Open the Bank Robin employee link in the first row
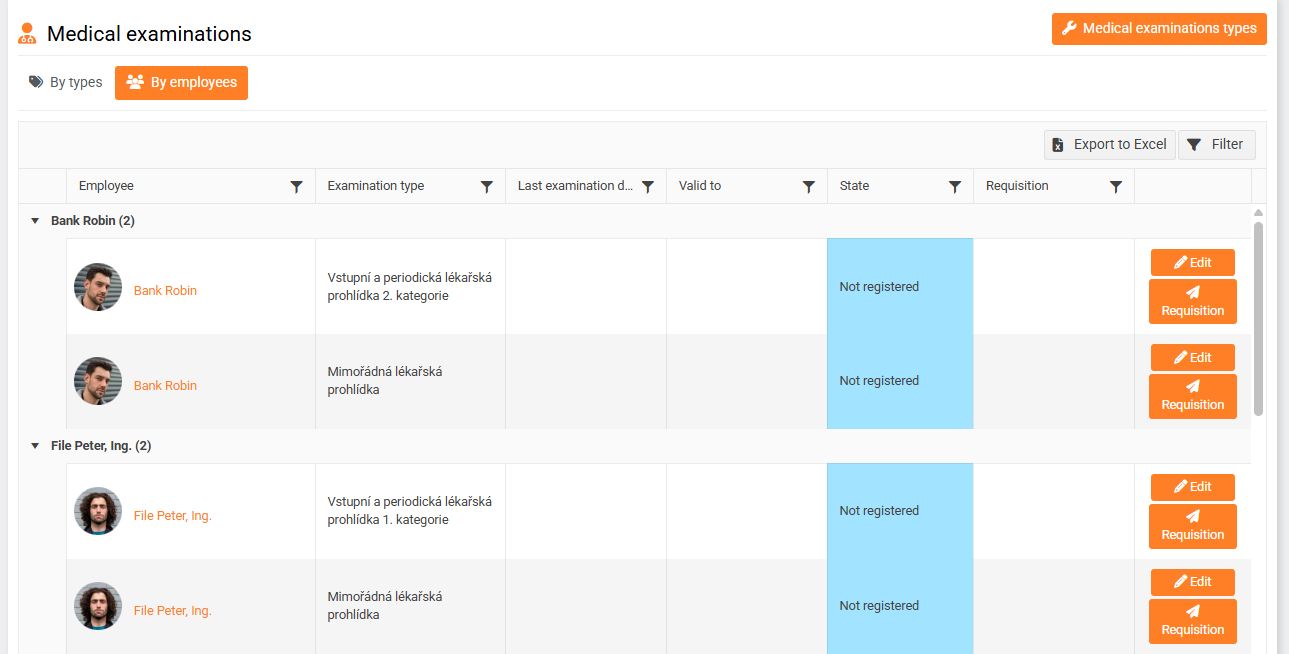Viewport: 1289px width, 654px height. click(x=165, y=291)
